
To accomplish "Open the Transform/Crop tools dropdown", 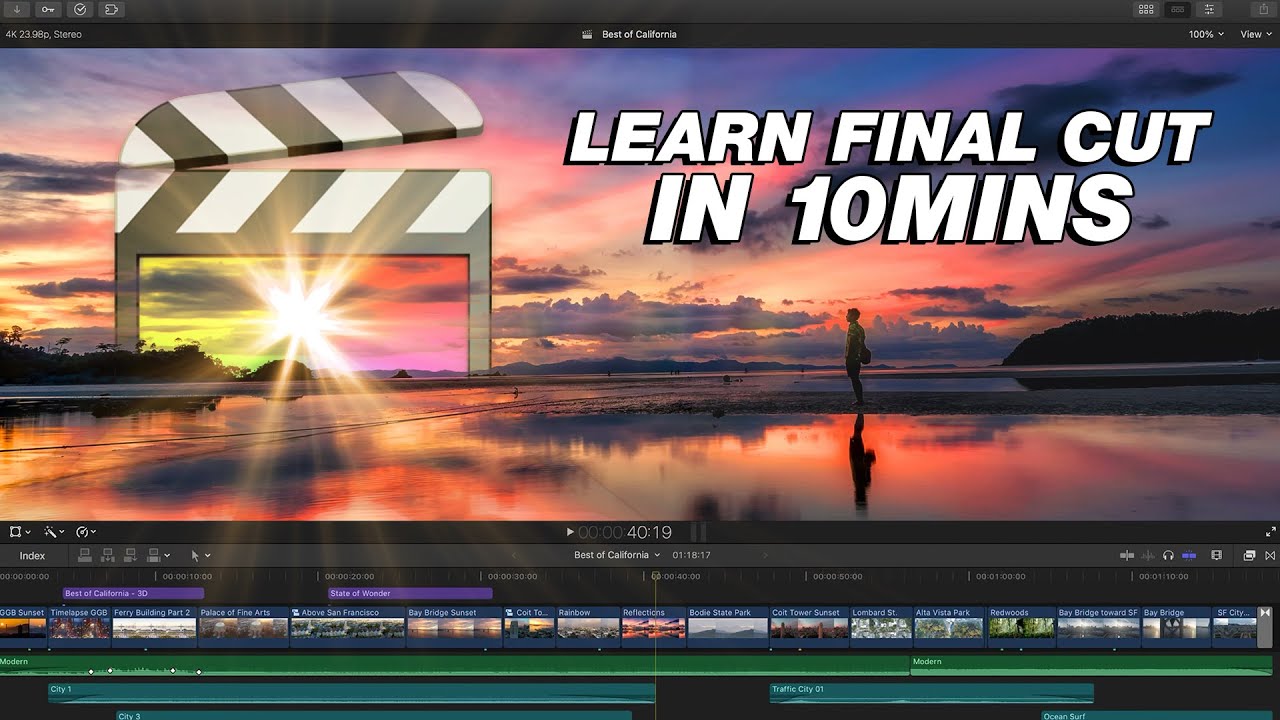I will pyautogui.click(x=19, y=532).
